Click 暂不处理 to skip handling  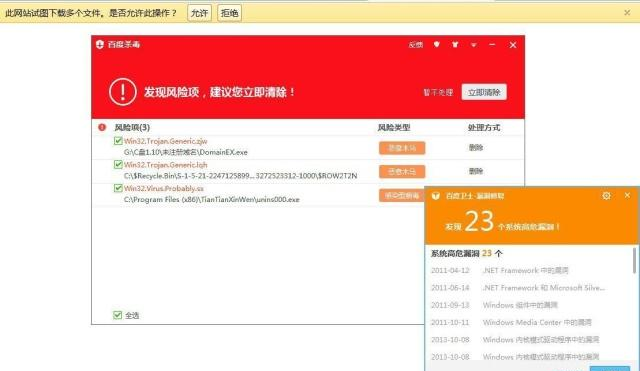[438, 93]
